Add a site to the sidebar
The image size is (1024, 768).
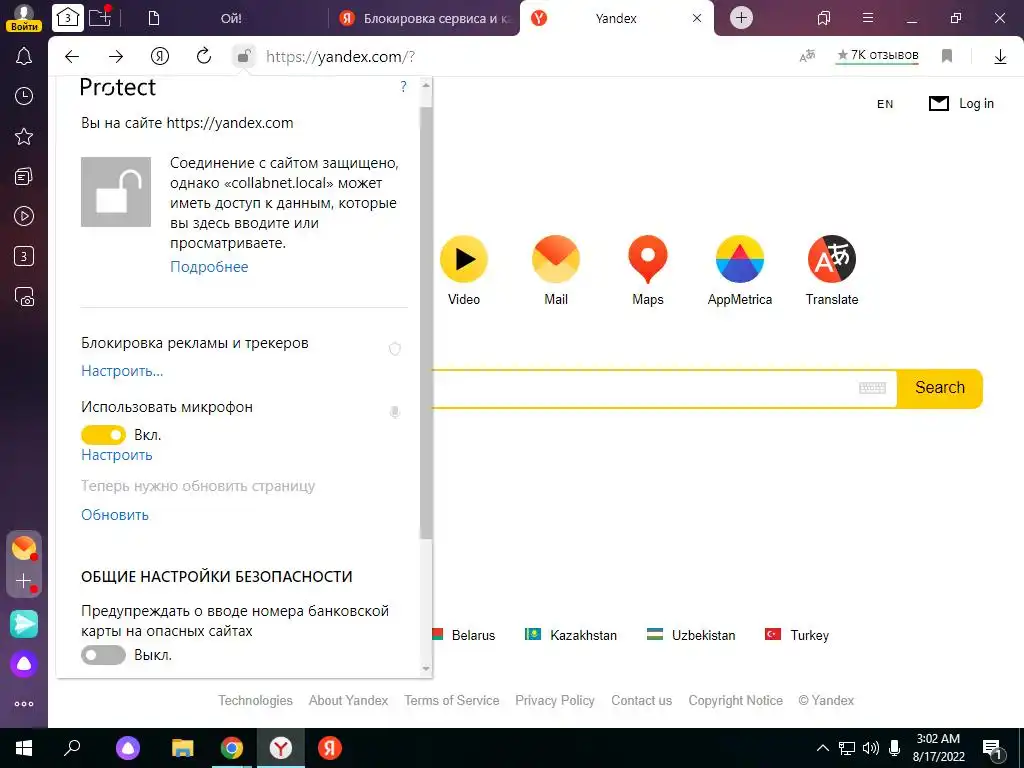[24, 581]
